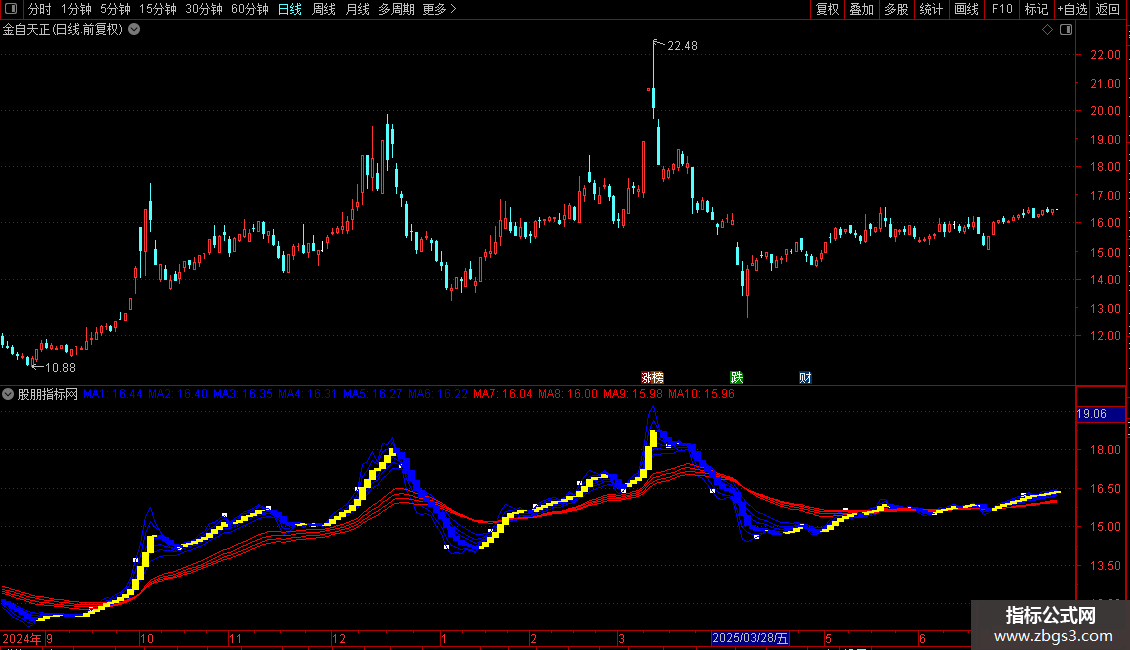This screenshot has height=650, width=1130.
Task: Click the 叠加 overlay button
Action: pyautogui.click(x=861, y=9)
